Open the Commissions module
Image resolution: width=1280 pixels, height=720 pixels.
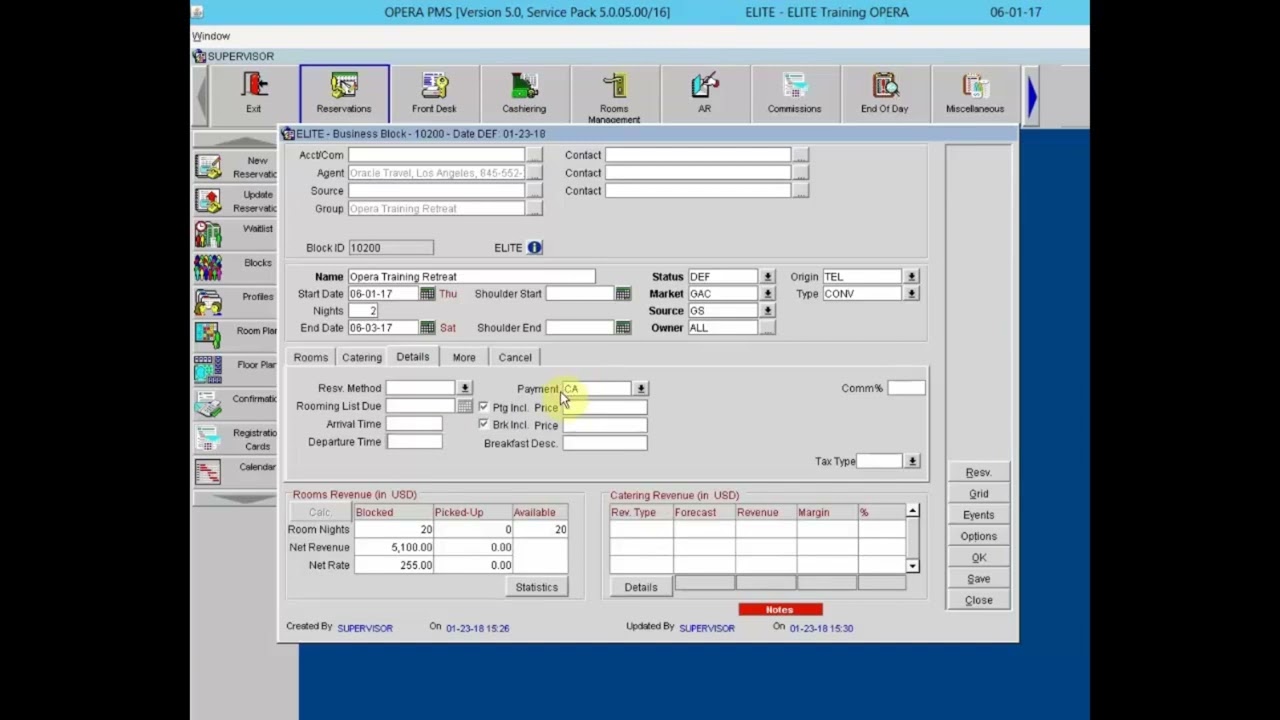point(794,93)
